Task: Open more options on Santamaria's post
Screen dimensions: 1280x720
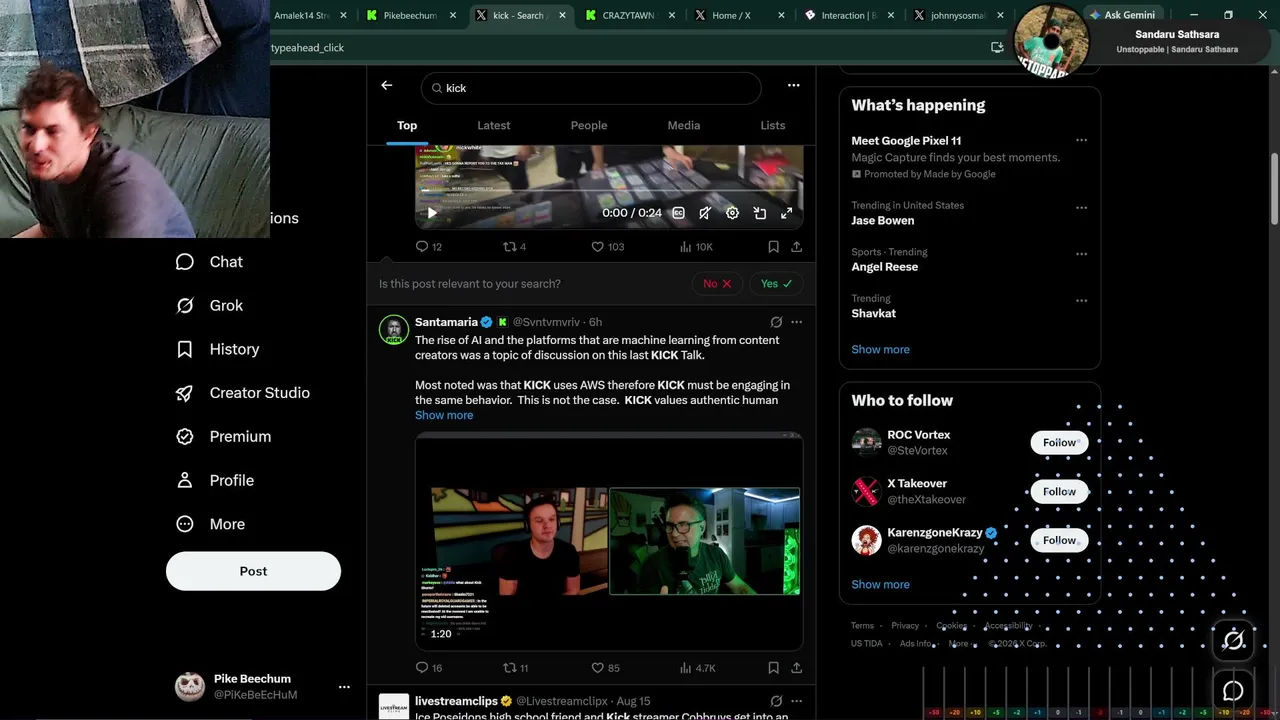Action: pyautogui.click(x=796, y=322)
